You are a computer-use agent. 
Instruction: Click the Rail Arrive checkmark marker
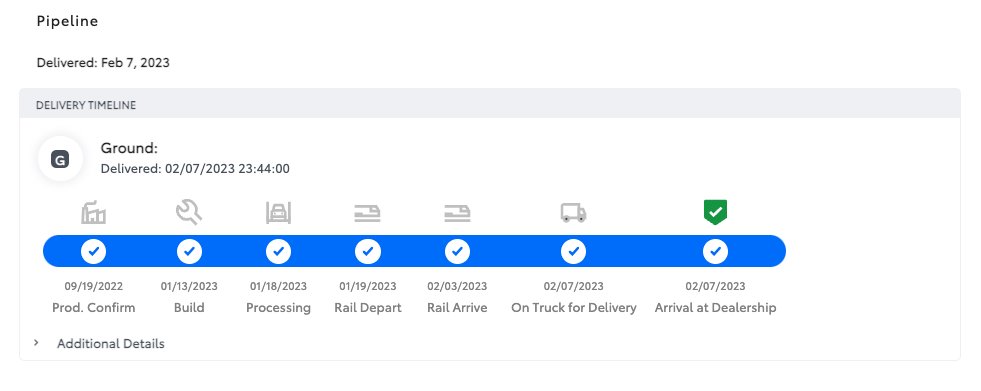coord(457,251)
